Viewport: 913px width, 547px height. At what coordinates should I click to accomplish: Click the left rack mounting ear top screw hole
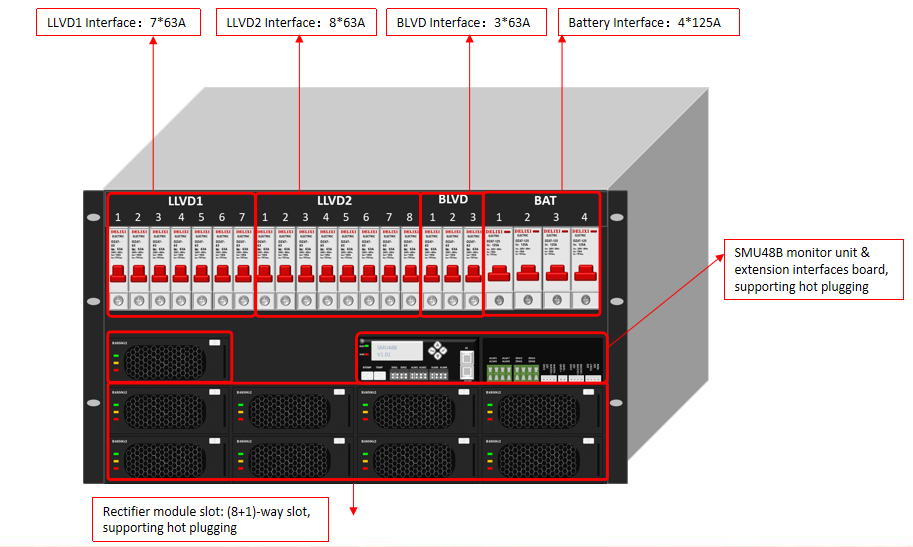(93, 213)
